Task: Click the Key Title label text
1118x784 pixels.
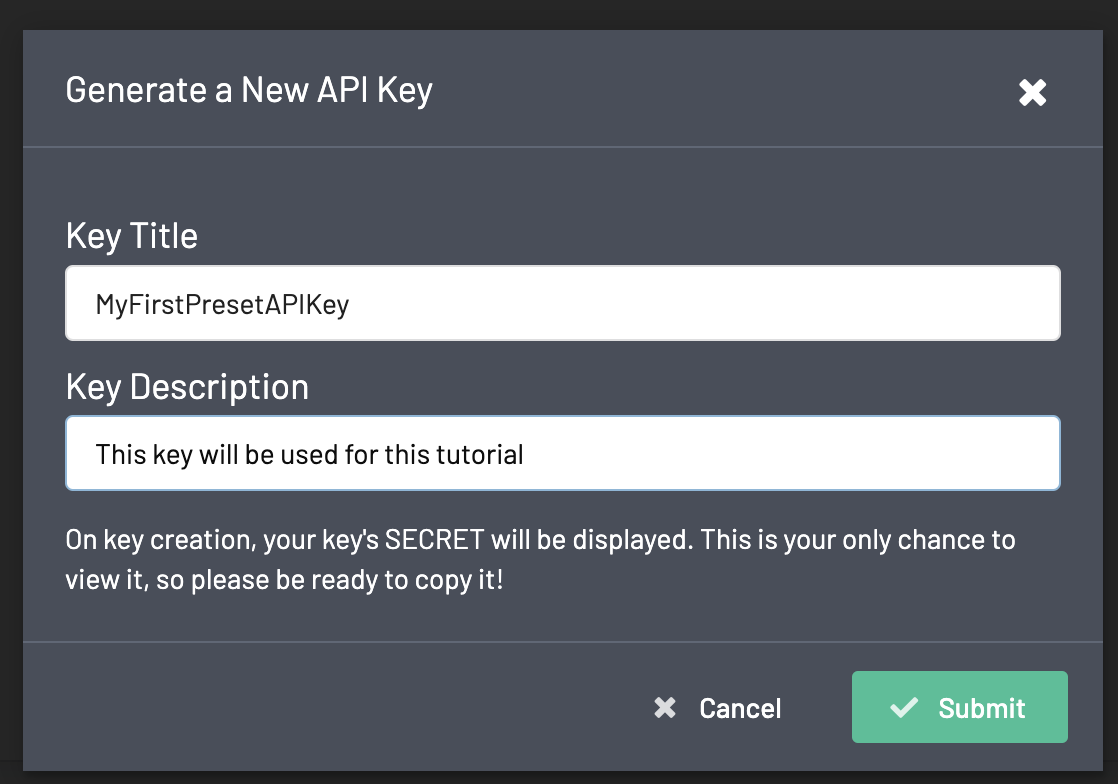Action: coord(131,236)
